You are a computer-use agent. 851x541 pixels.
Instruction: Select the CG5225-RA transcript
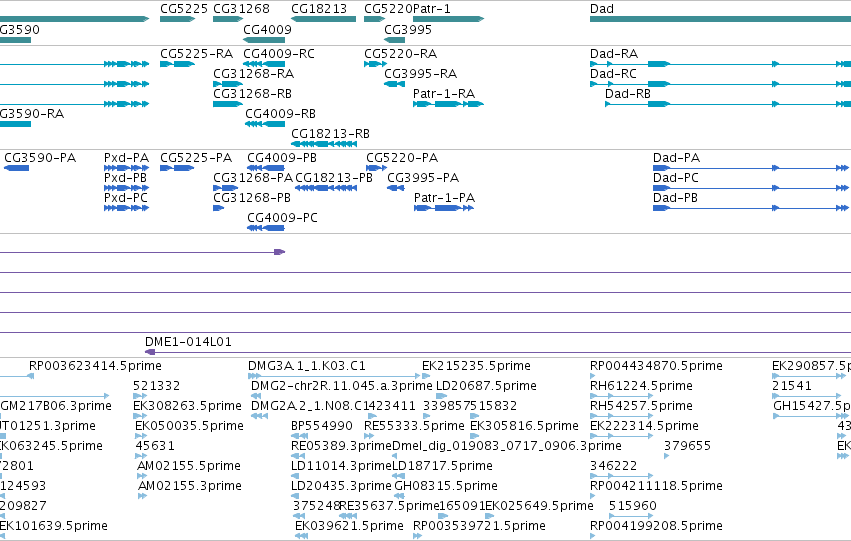177,64
